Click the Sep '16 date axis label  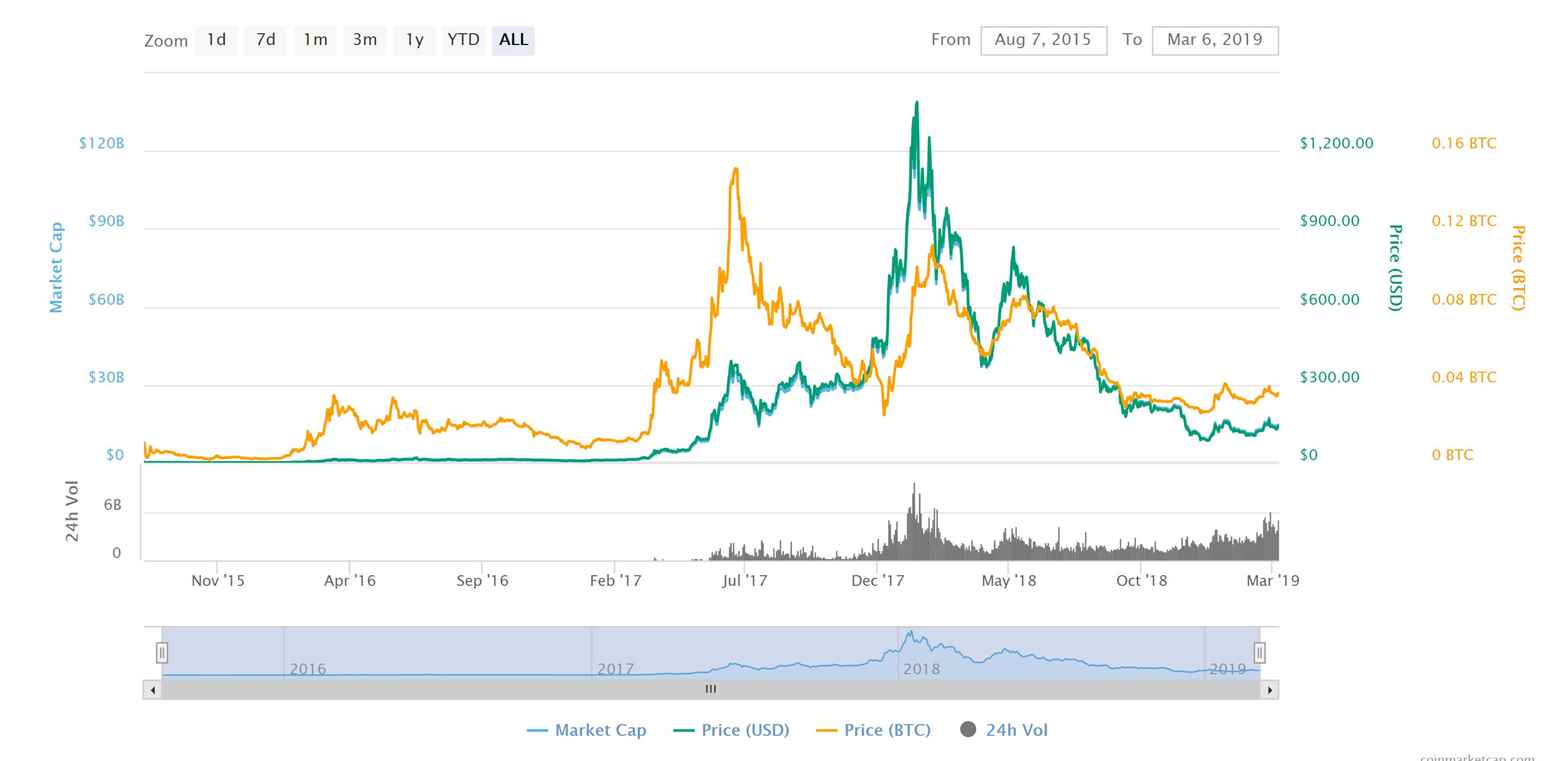[482, 580]
